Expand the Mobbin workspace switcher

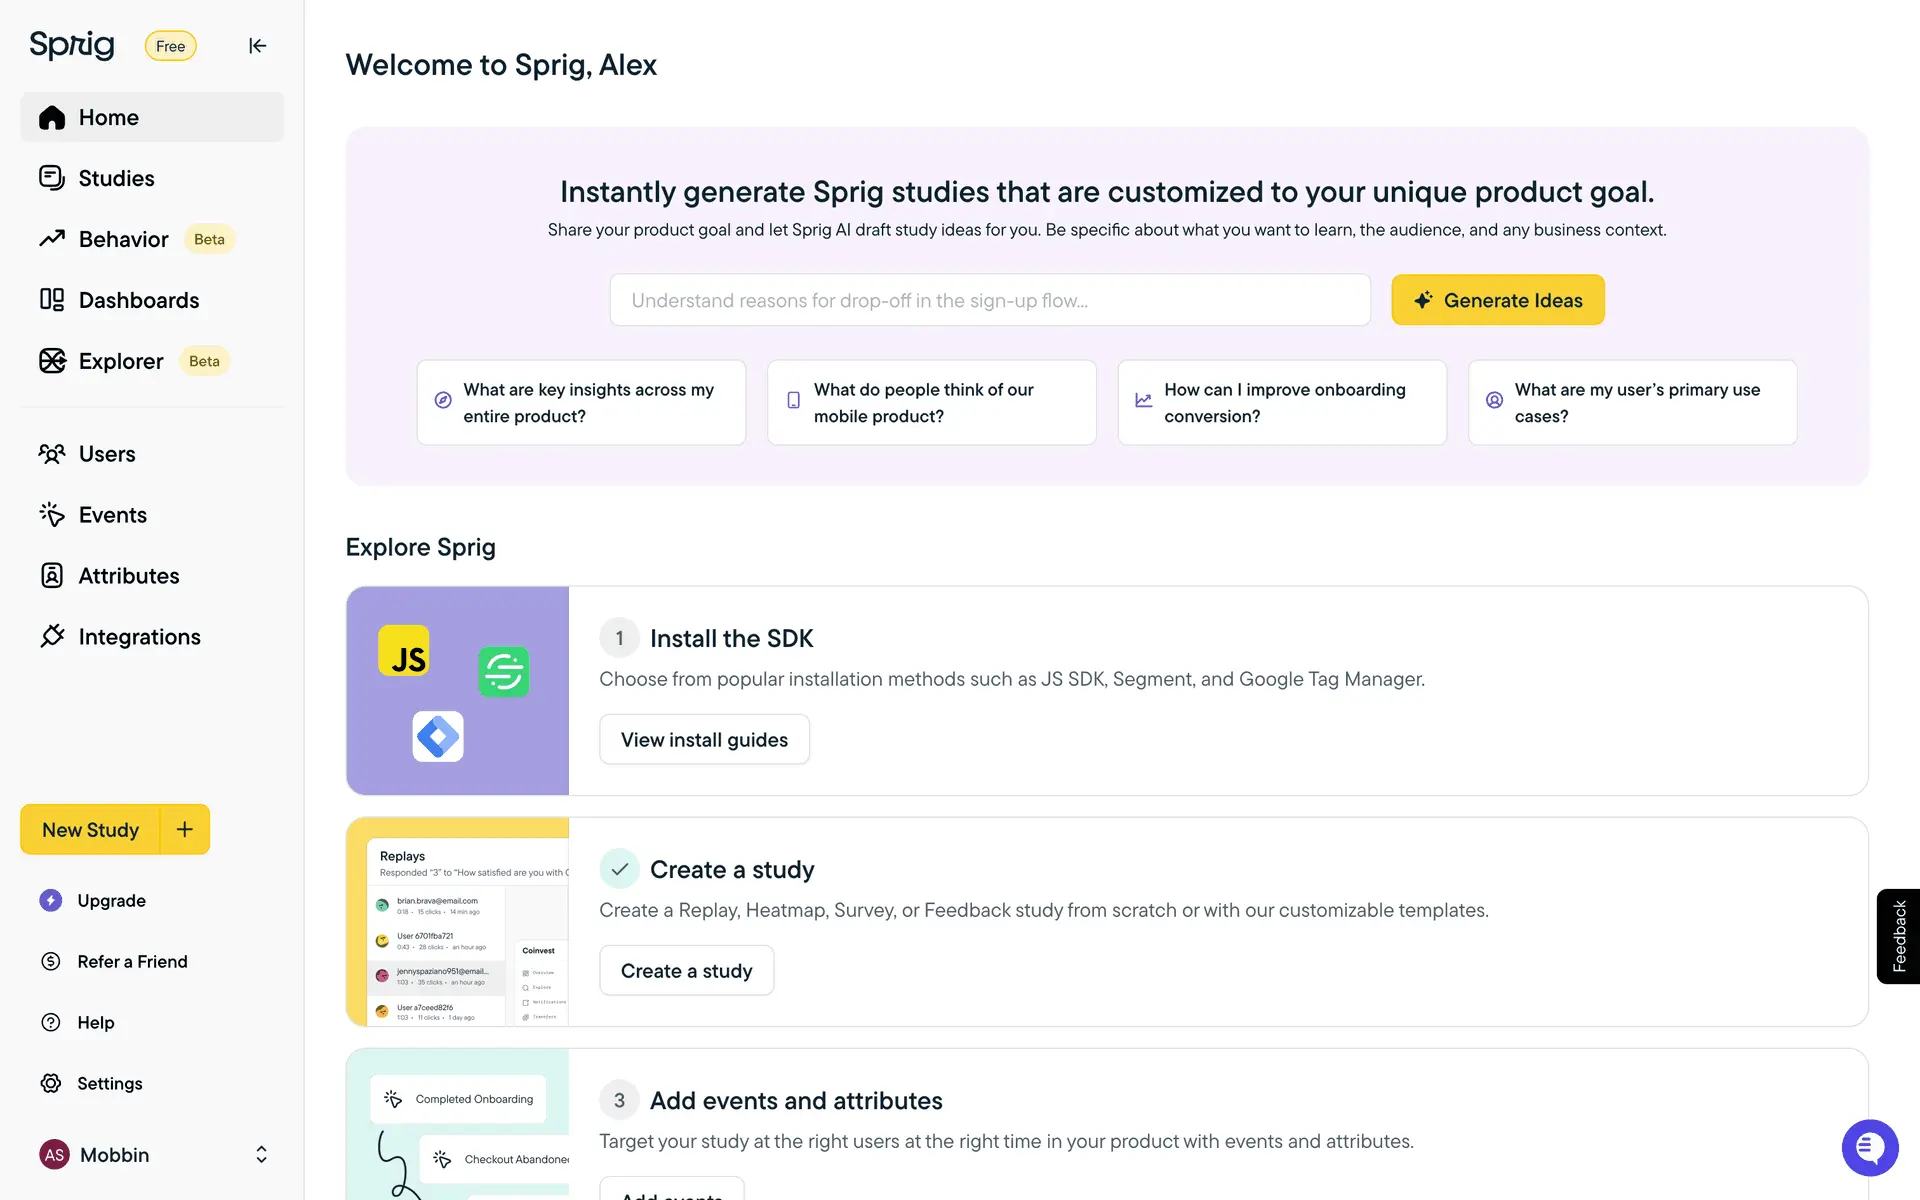261,1155
